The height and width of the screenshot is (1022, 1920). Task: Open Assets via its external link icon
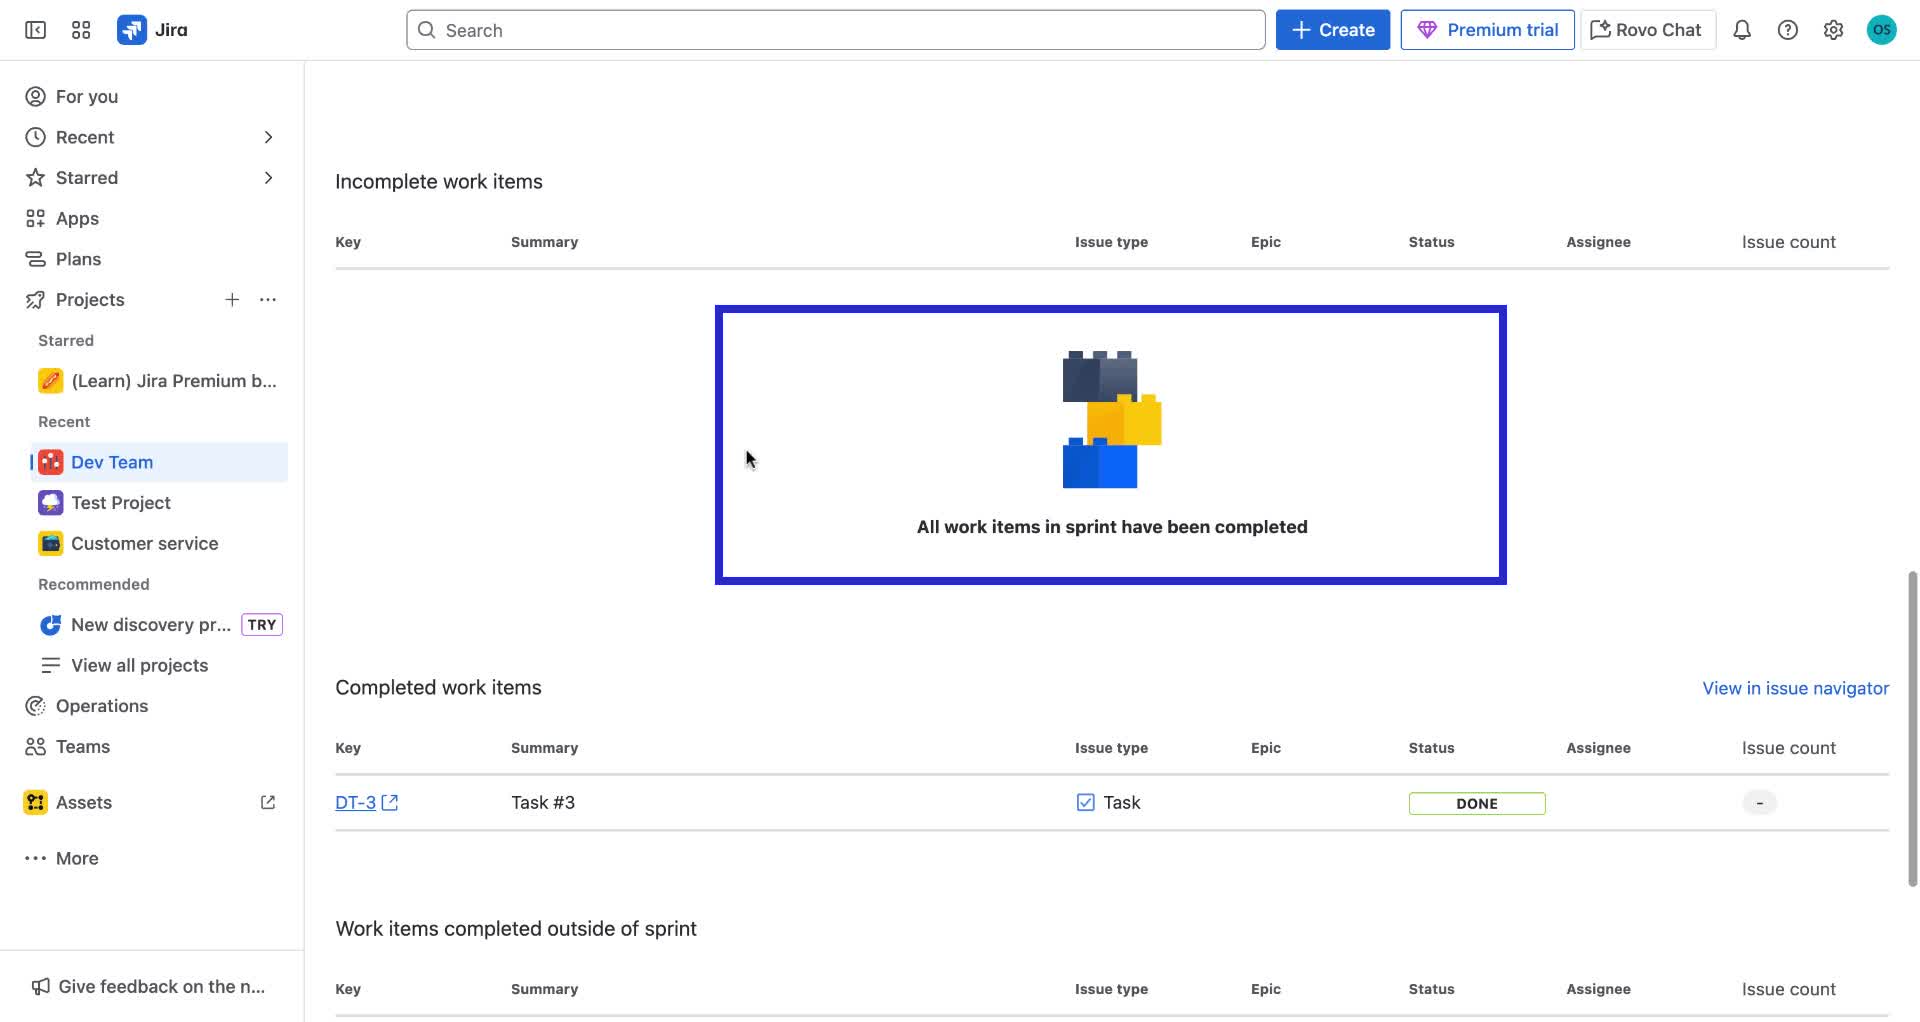pyautogui.click(x=267, y=802)
